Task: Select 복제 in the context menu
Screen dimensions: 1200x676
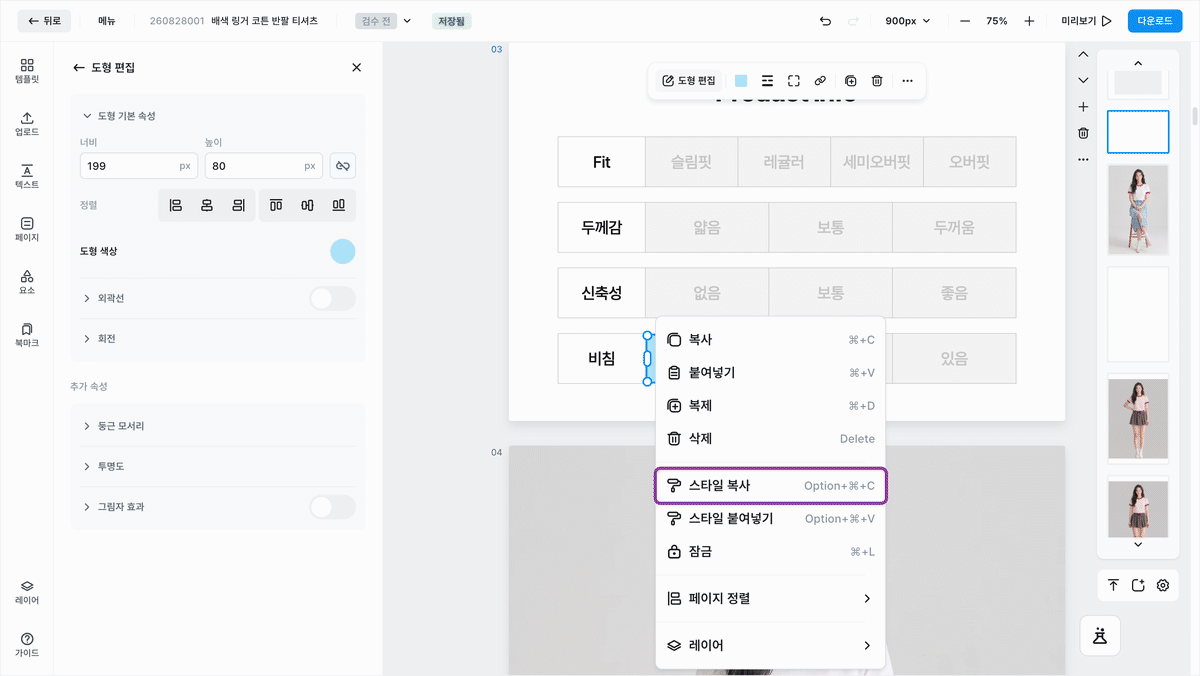Action: tap(770, 406)
